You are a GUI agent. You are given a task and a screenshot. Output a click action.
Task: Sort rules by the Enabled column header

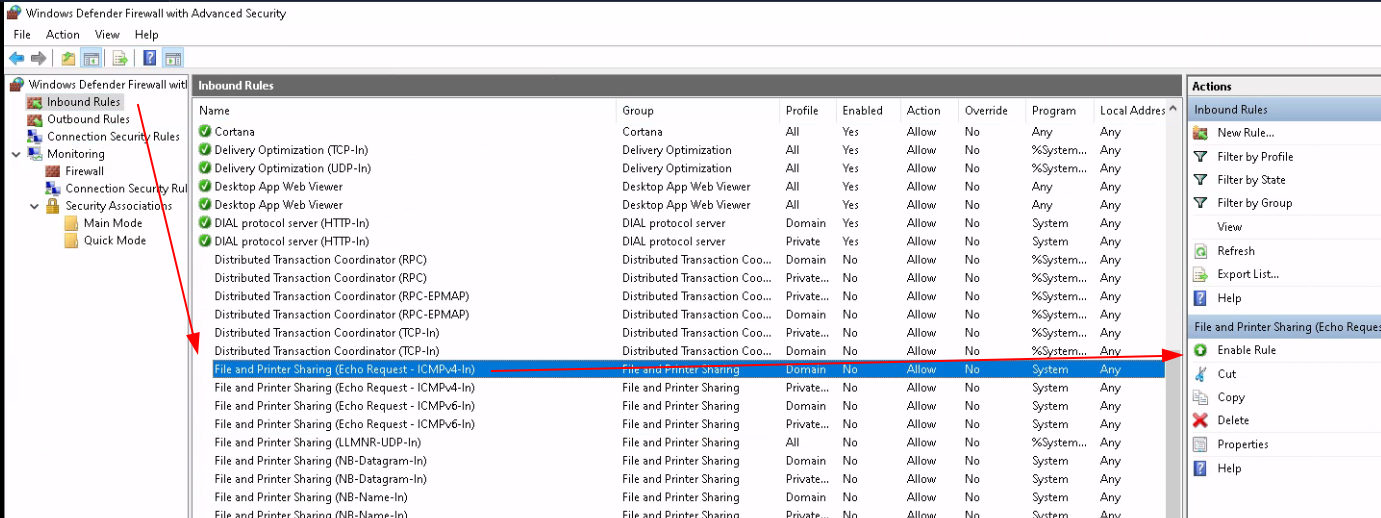[x=868, y=111]
